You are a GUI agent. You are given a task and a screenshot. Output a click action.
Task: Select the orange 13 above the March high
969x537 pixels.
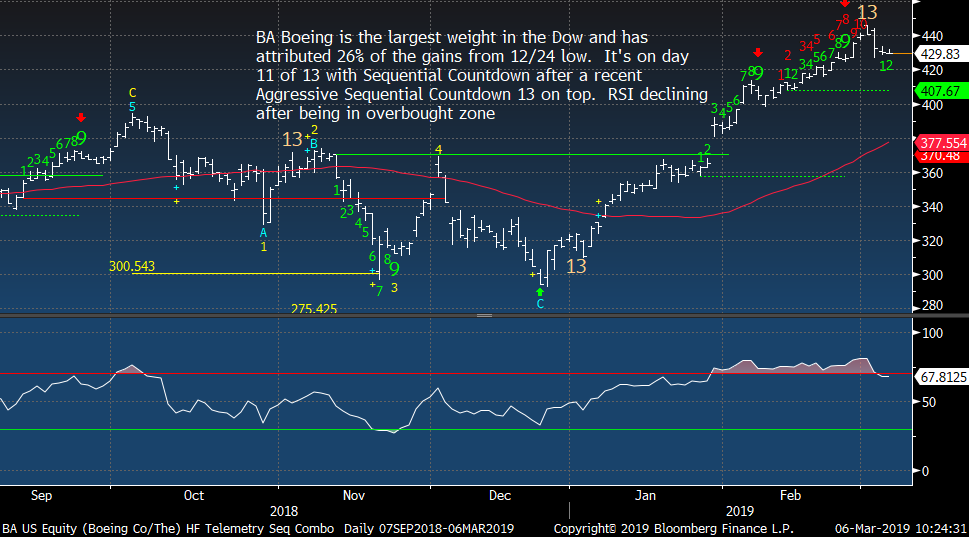tap(867, 12)
